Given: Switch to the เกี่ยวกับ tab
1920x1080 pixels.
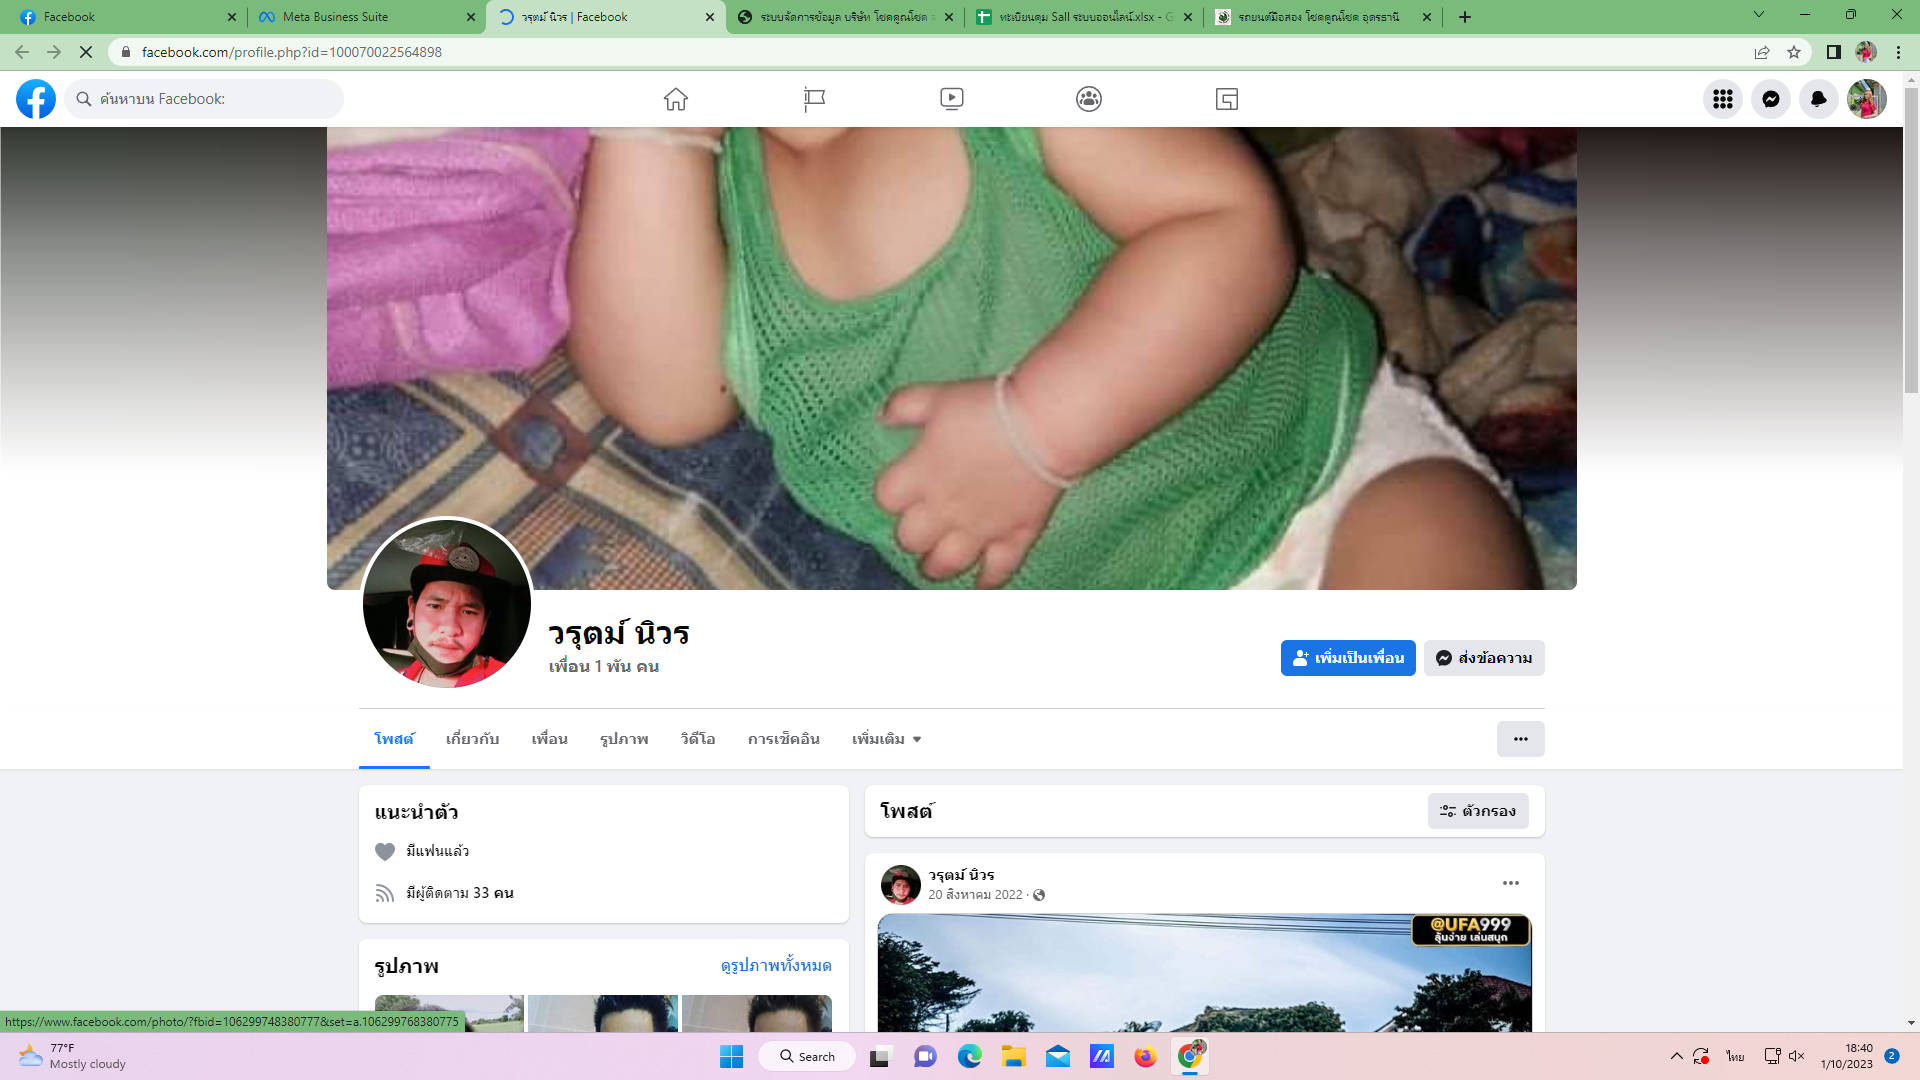Looking at the screenshot, I should [472, 739].
